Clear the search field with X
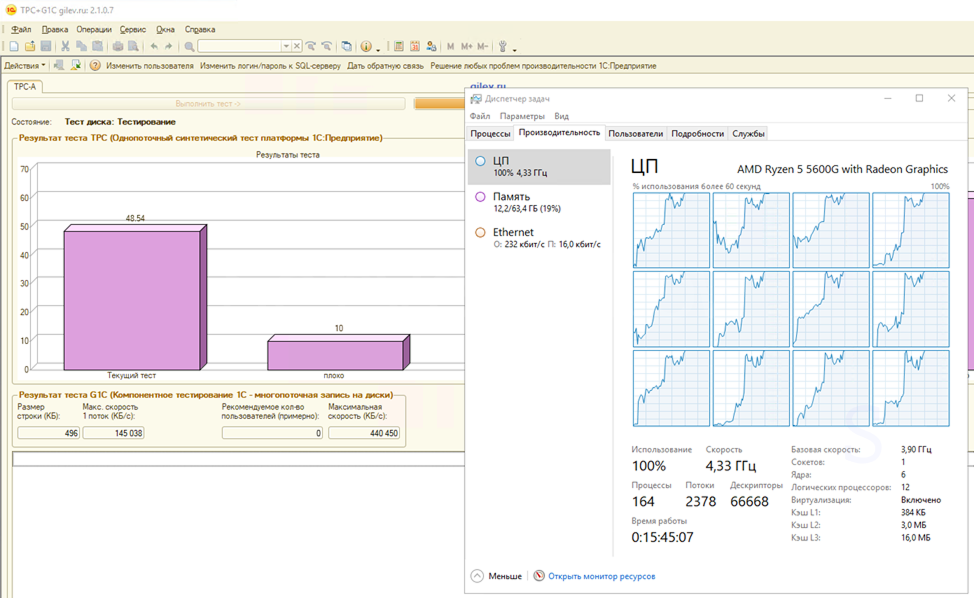 pos(297,47)
